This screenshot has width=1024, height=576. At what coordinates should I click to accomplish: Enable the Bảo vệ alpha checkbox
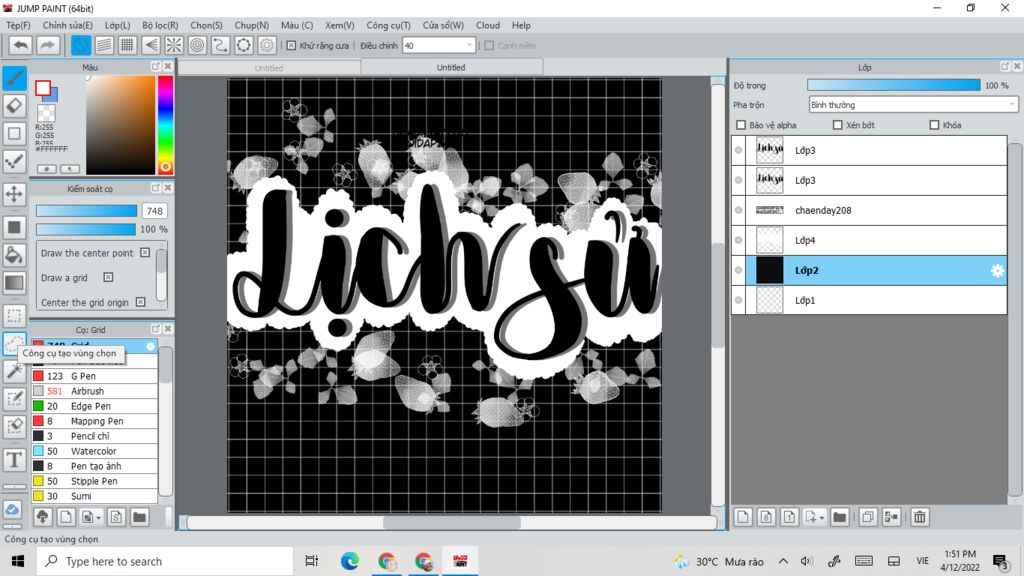click(741, 125)
